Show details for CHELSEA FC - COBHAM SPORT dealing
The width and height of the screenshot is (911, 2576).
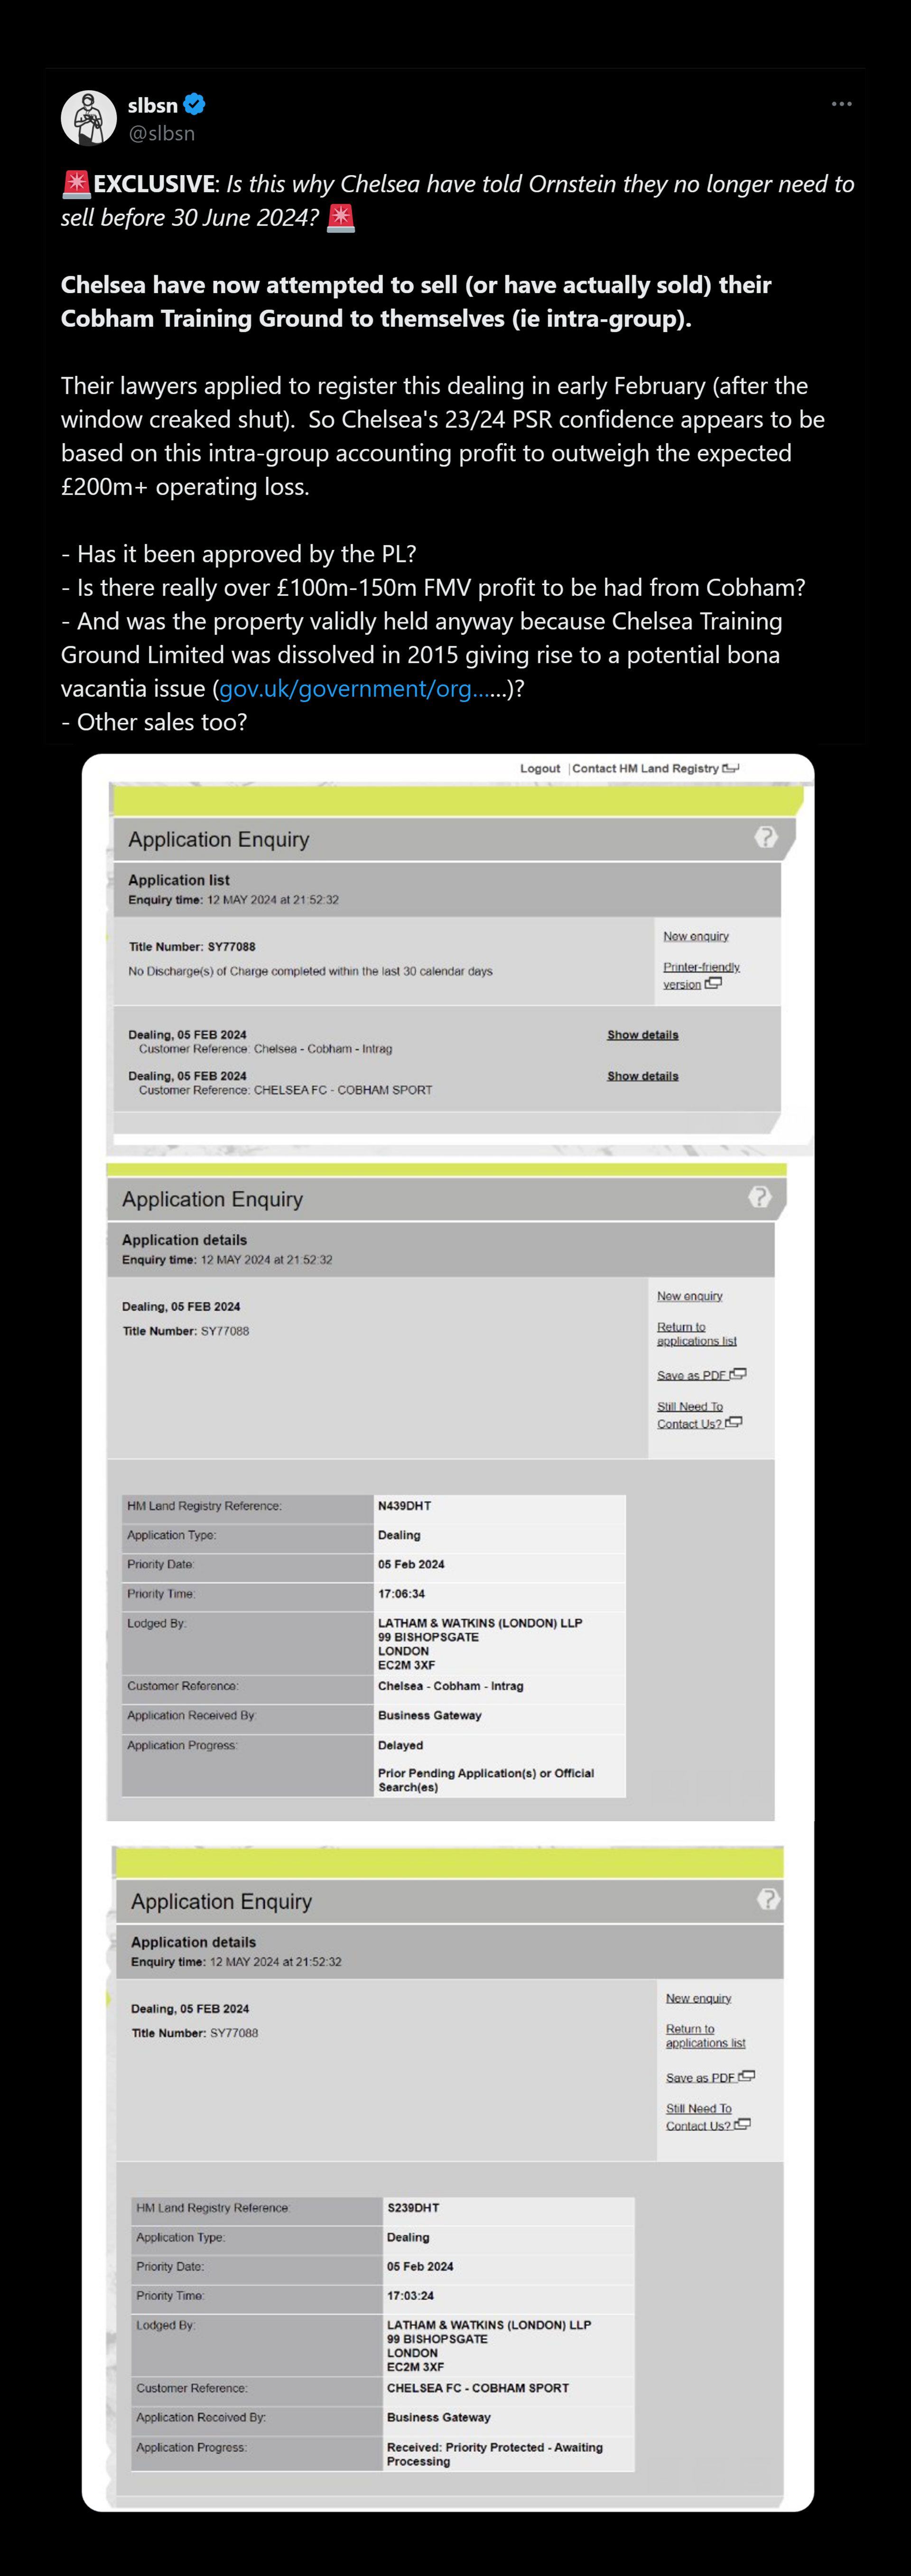tap(642, 1076)
